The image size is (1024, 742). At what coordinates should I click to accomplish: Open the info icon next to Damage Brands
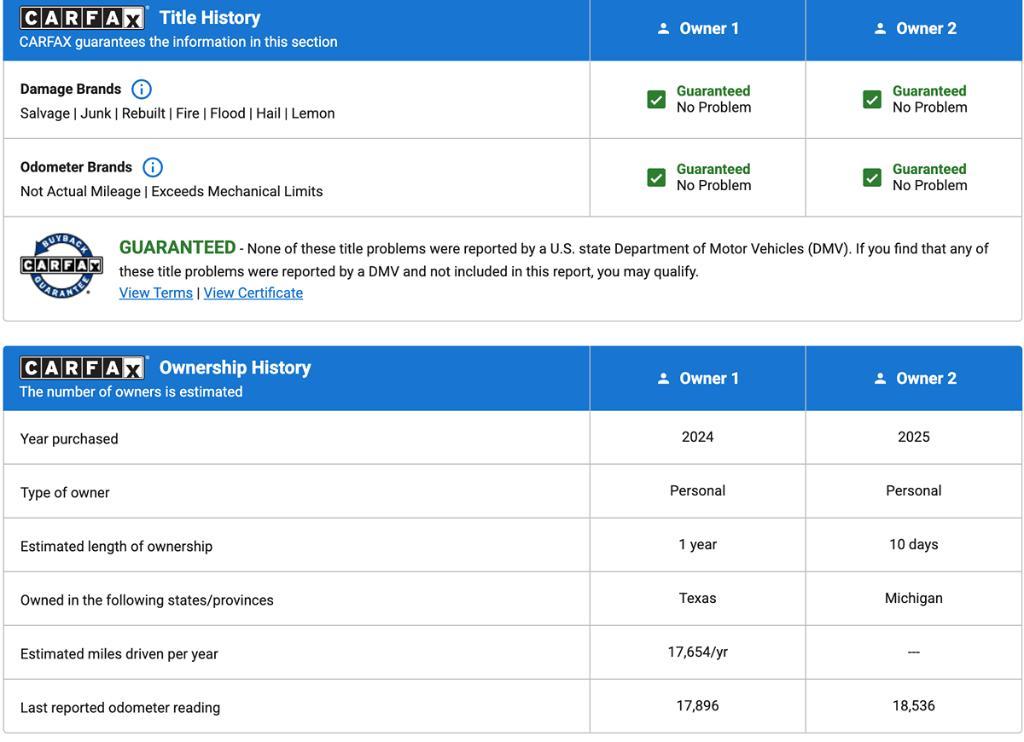[141, 89]
